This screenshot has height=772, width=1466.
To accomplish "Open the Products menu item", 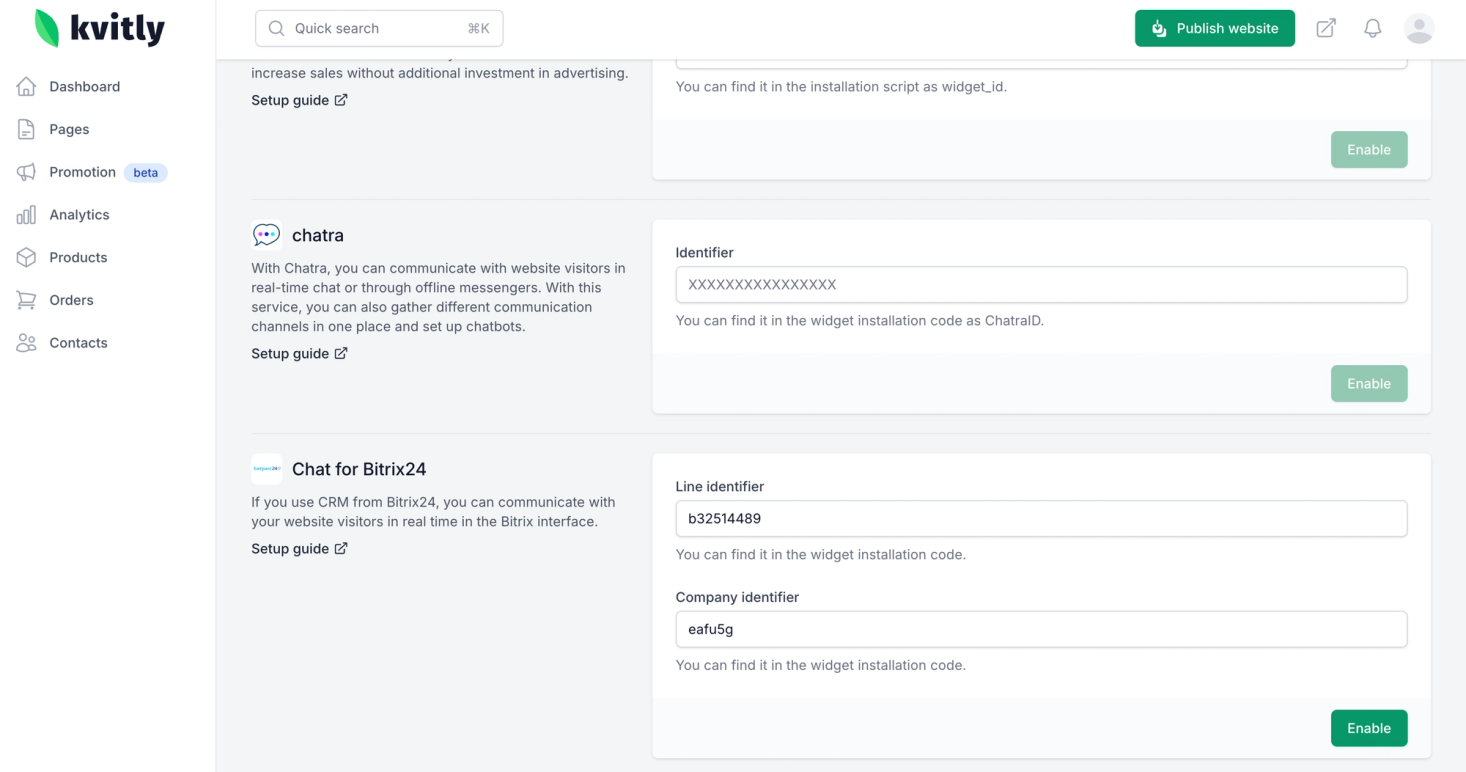I will (x=78, y=257).
